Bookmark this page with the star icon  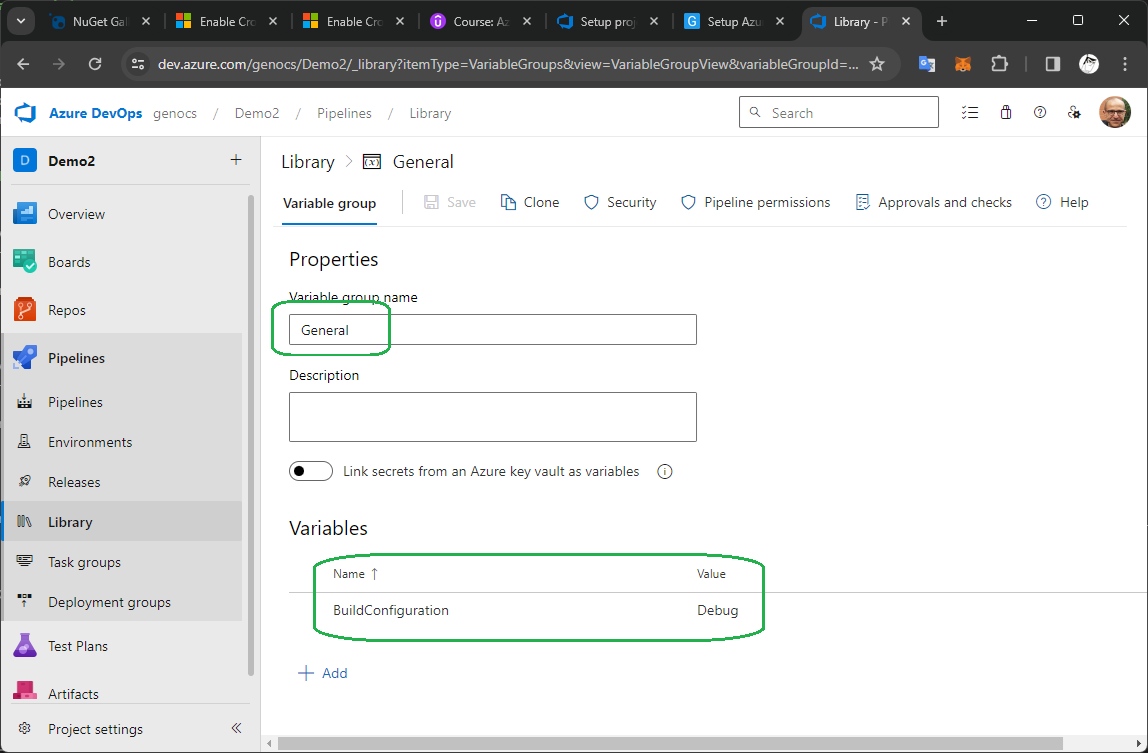pos(877,64)
